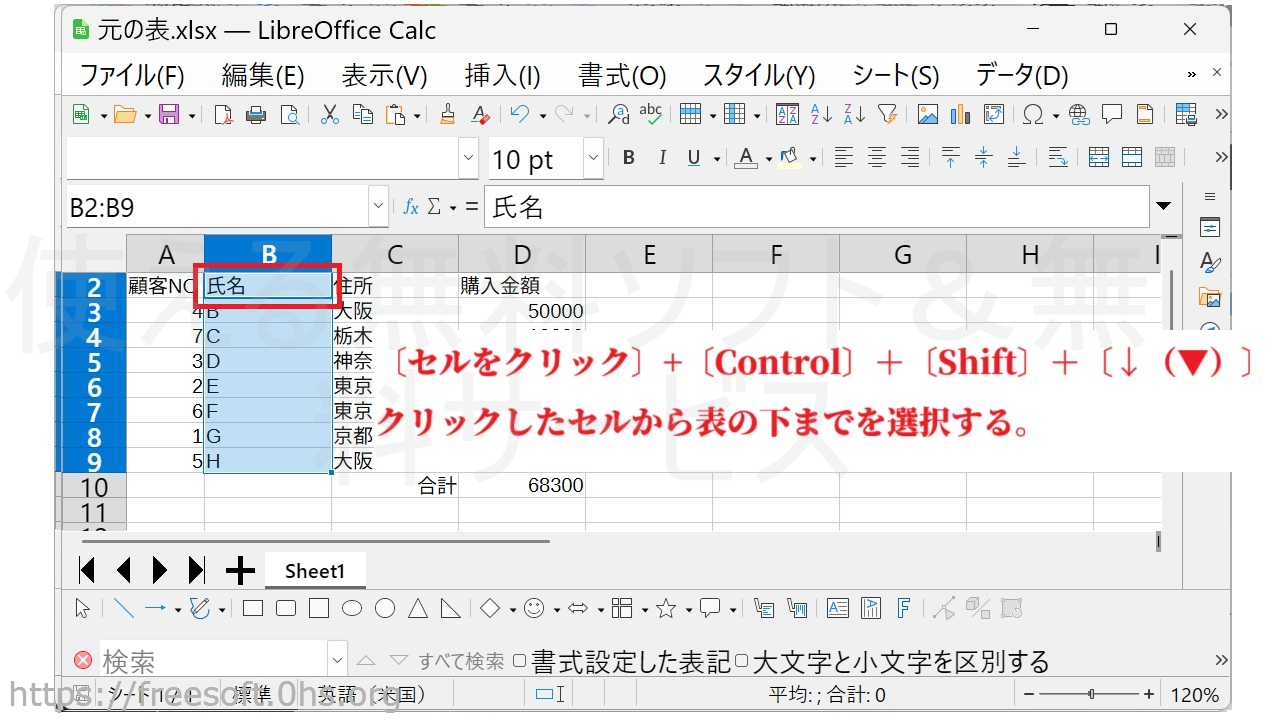Check the 大文字と小文字を区別する option
Image resolution: width=1280 pixels, height=720 pixels.
point(741,661)
